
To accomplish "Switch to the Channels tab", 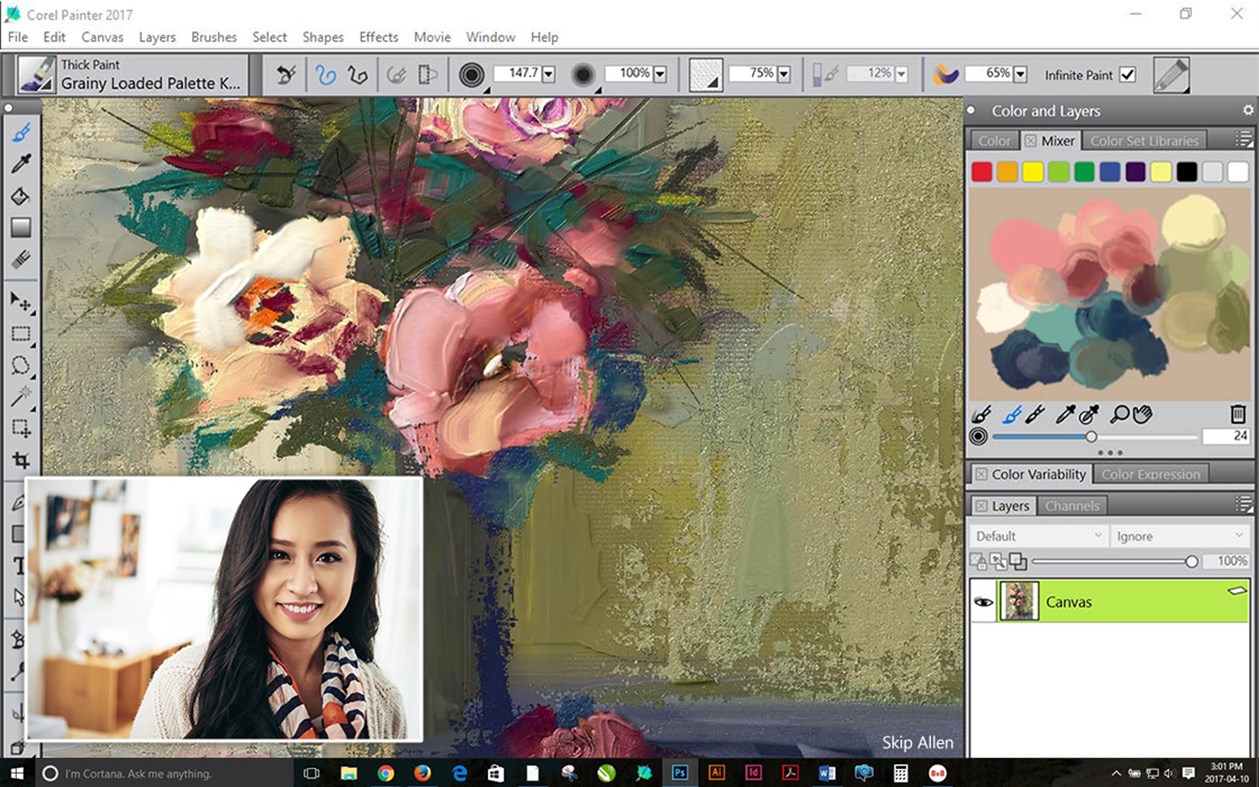I will pyautogui.click(x=1072, y=506).
